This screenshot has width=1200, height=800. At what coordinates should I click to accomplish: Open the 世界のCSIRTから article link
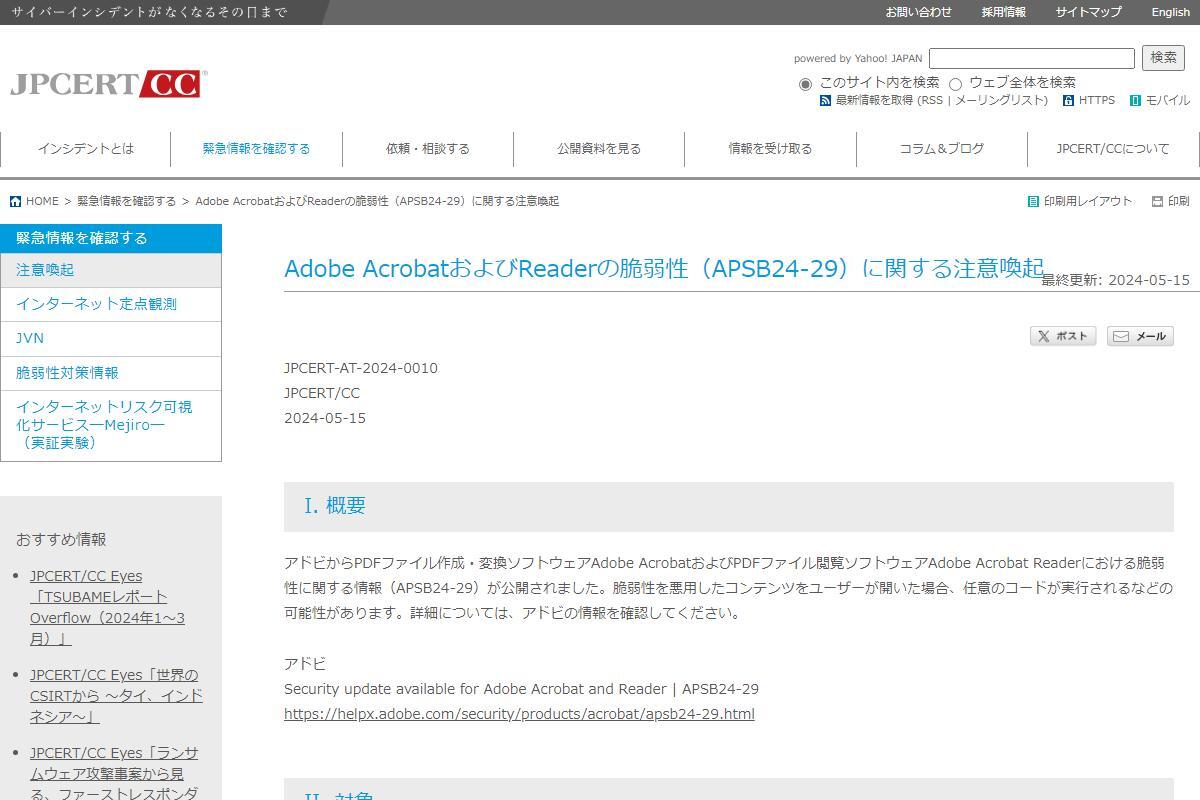pos(116,696)
